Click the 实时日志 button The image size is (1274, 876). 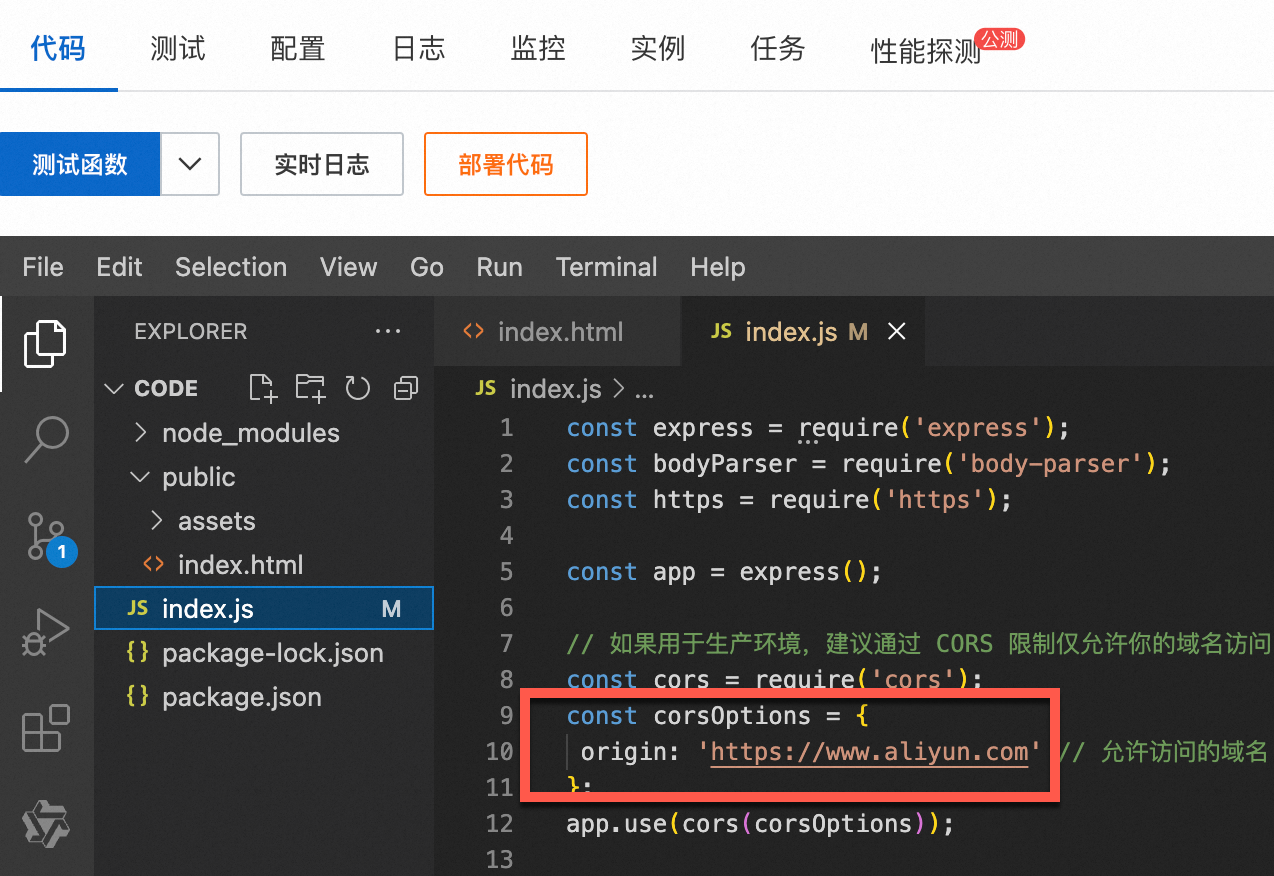[x=322, y=164]
